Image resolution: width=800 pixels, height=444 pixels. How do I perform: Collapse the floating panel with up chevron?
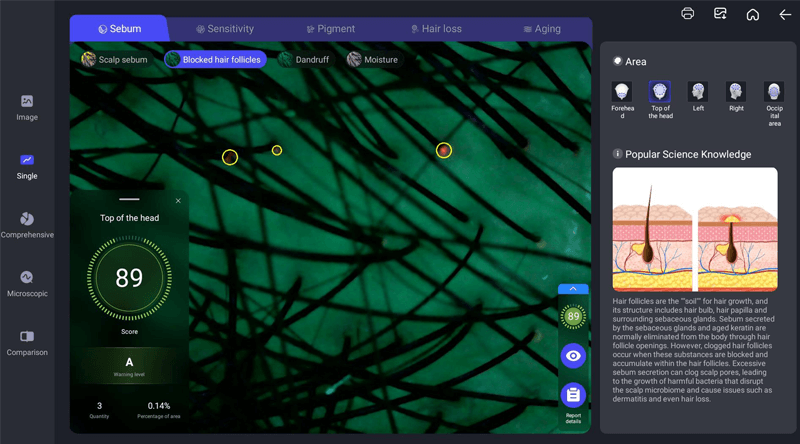click(x=573, y=289)
